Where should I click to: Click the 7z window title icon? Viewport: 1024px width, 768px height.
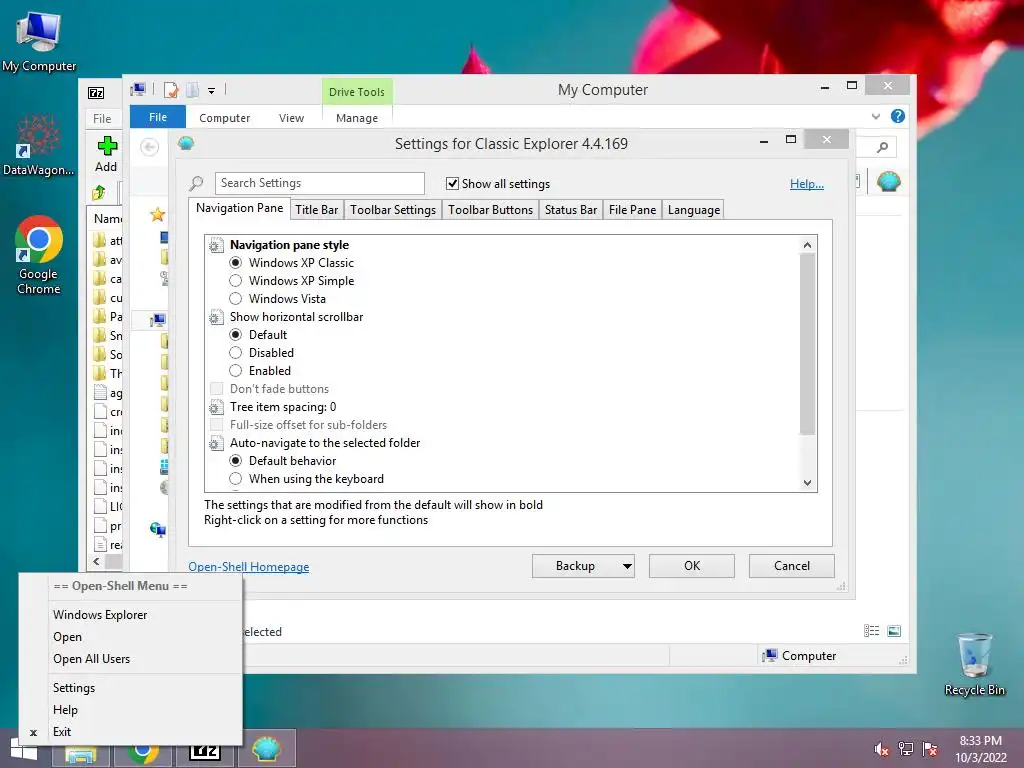(x=96, y=93)
